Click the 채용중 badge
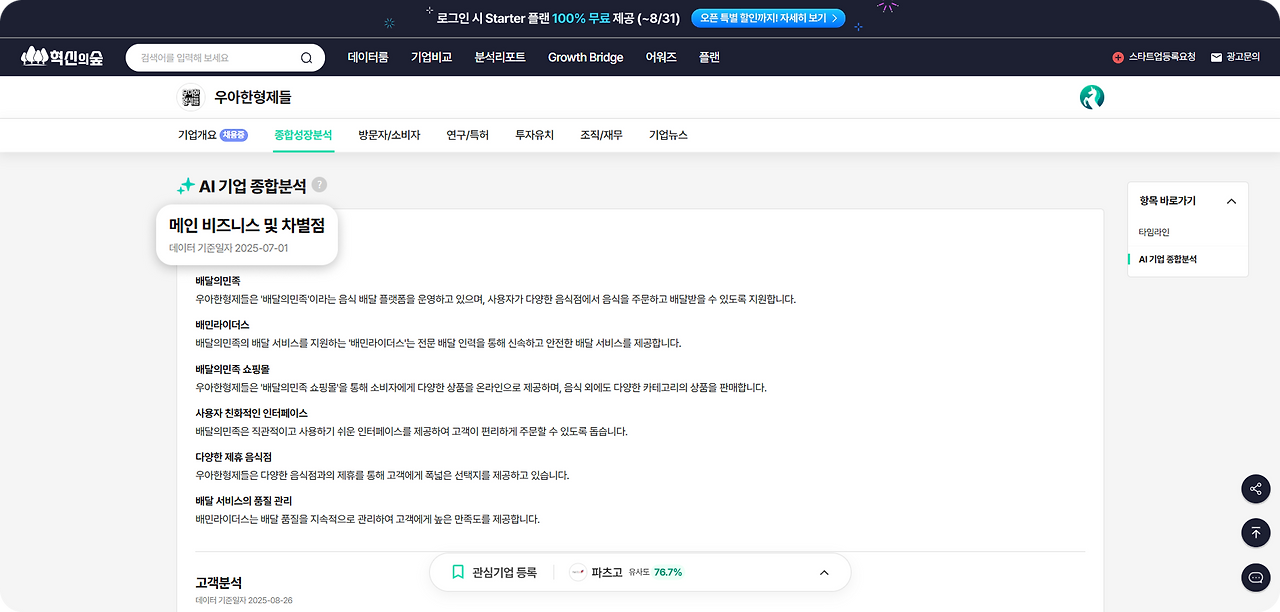This screenshot has height=612, width=1280. [x=234, y=135]
